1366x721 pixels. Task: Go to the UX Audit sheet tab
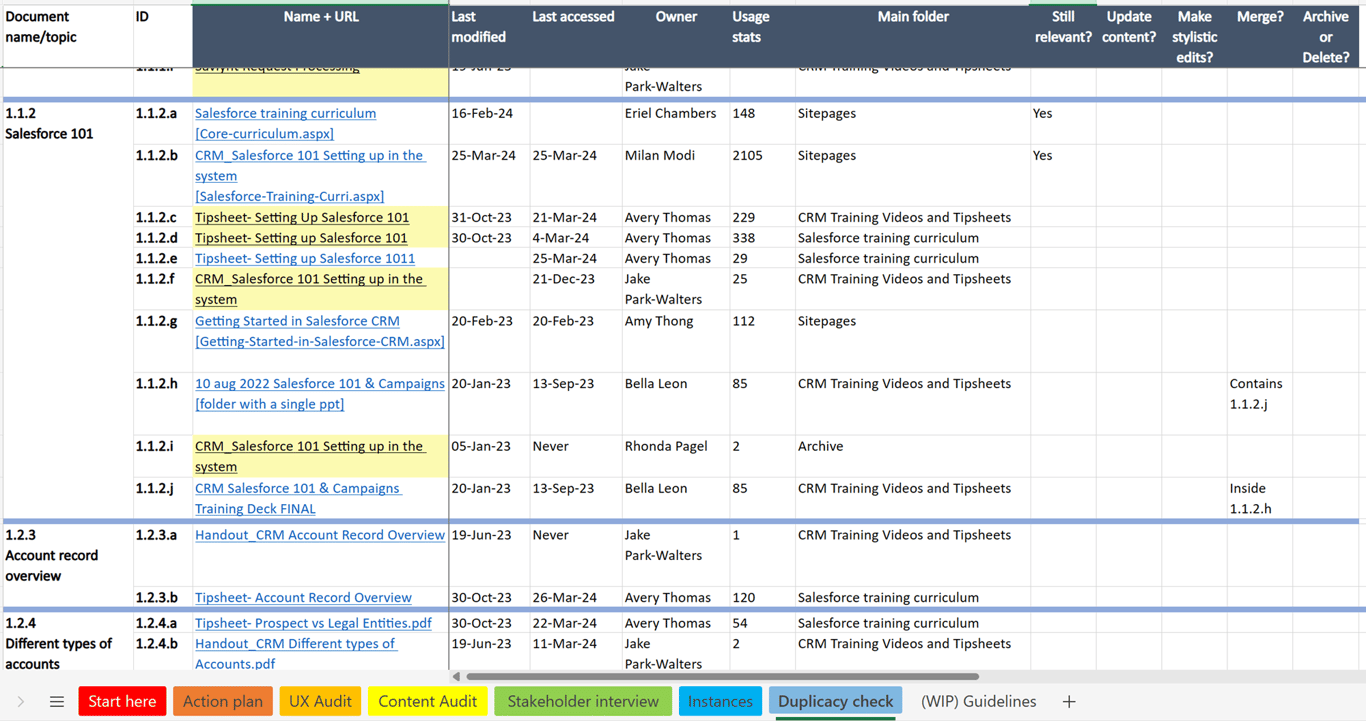320,702
